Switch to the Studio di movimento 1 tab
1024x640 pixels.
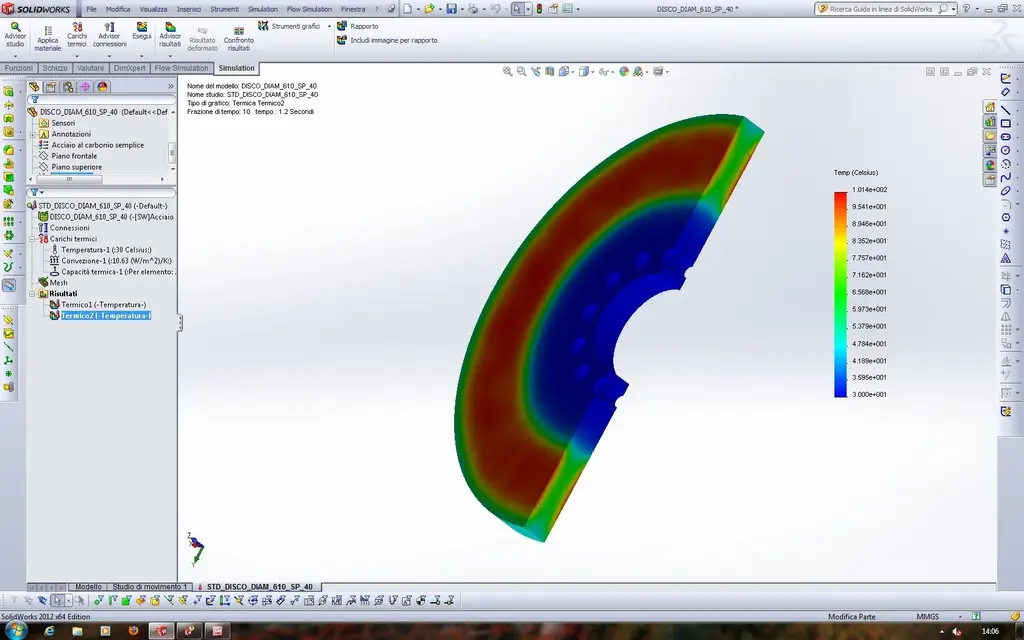(x=148, y=586)
